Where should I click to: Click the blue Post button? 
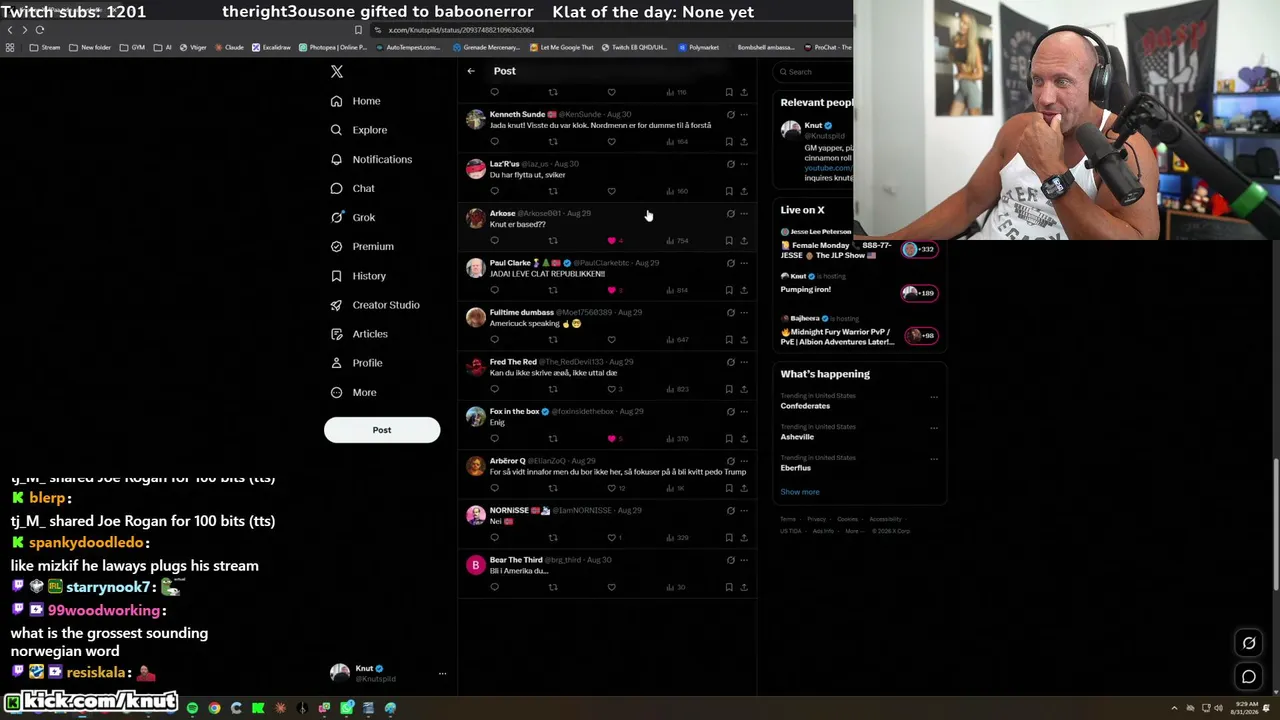[382, 430]
